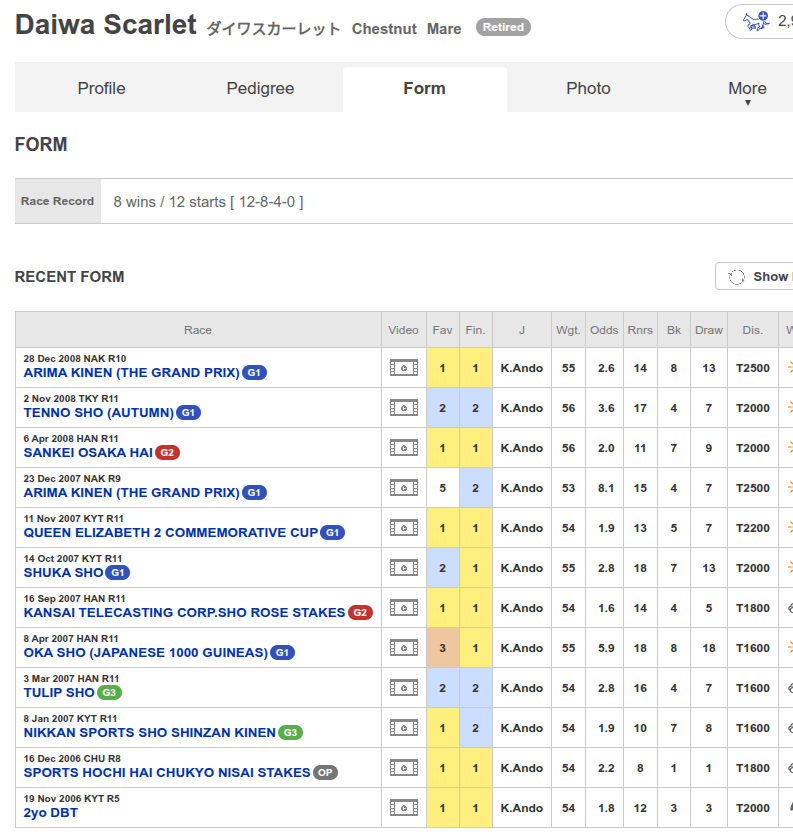Play video for Rose Stakes race
The width and height of the screenshot is (793, 837).
[x=403, y=608]
